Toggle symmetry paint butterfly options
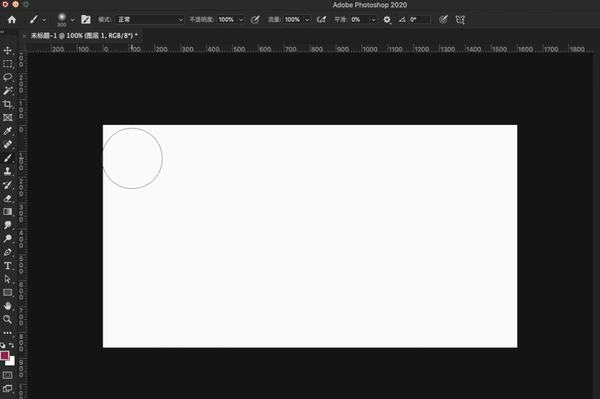Viewport: 600px width, 399px height. click(460, 20)
